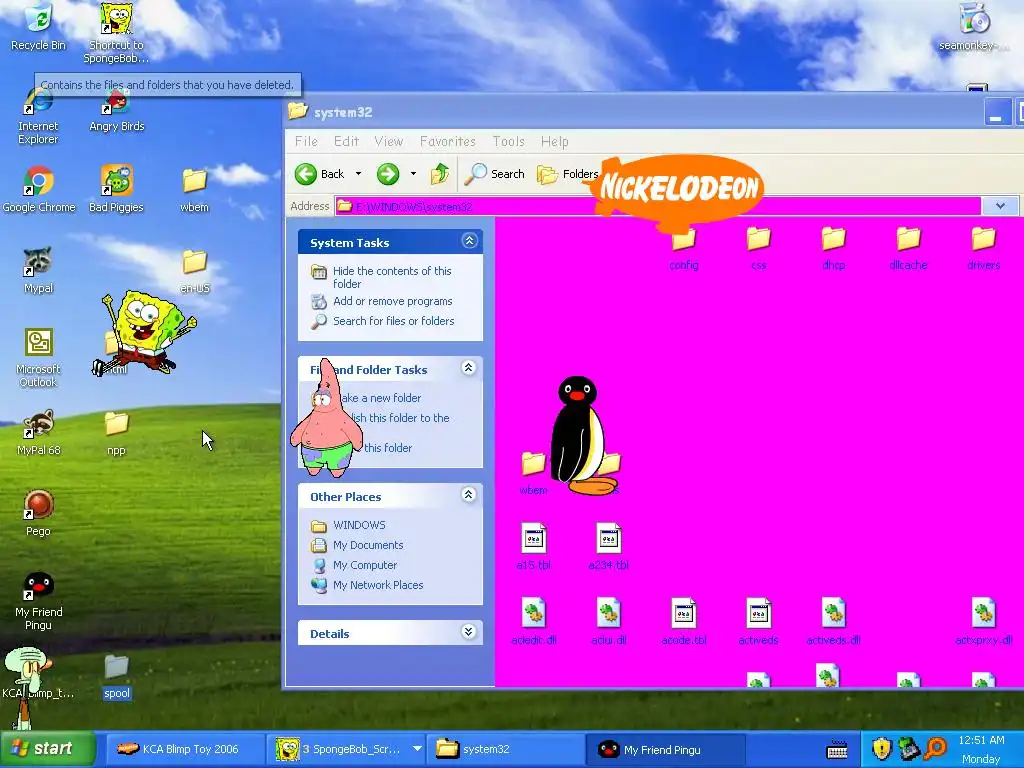The height and width of the screenshot is (768, 1024).
Task: Click the Start button
Action: 48,748
